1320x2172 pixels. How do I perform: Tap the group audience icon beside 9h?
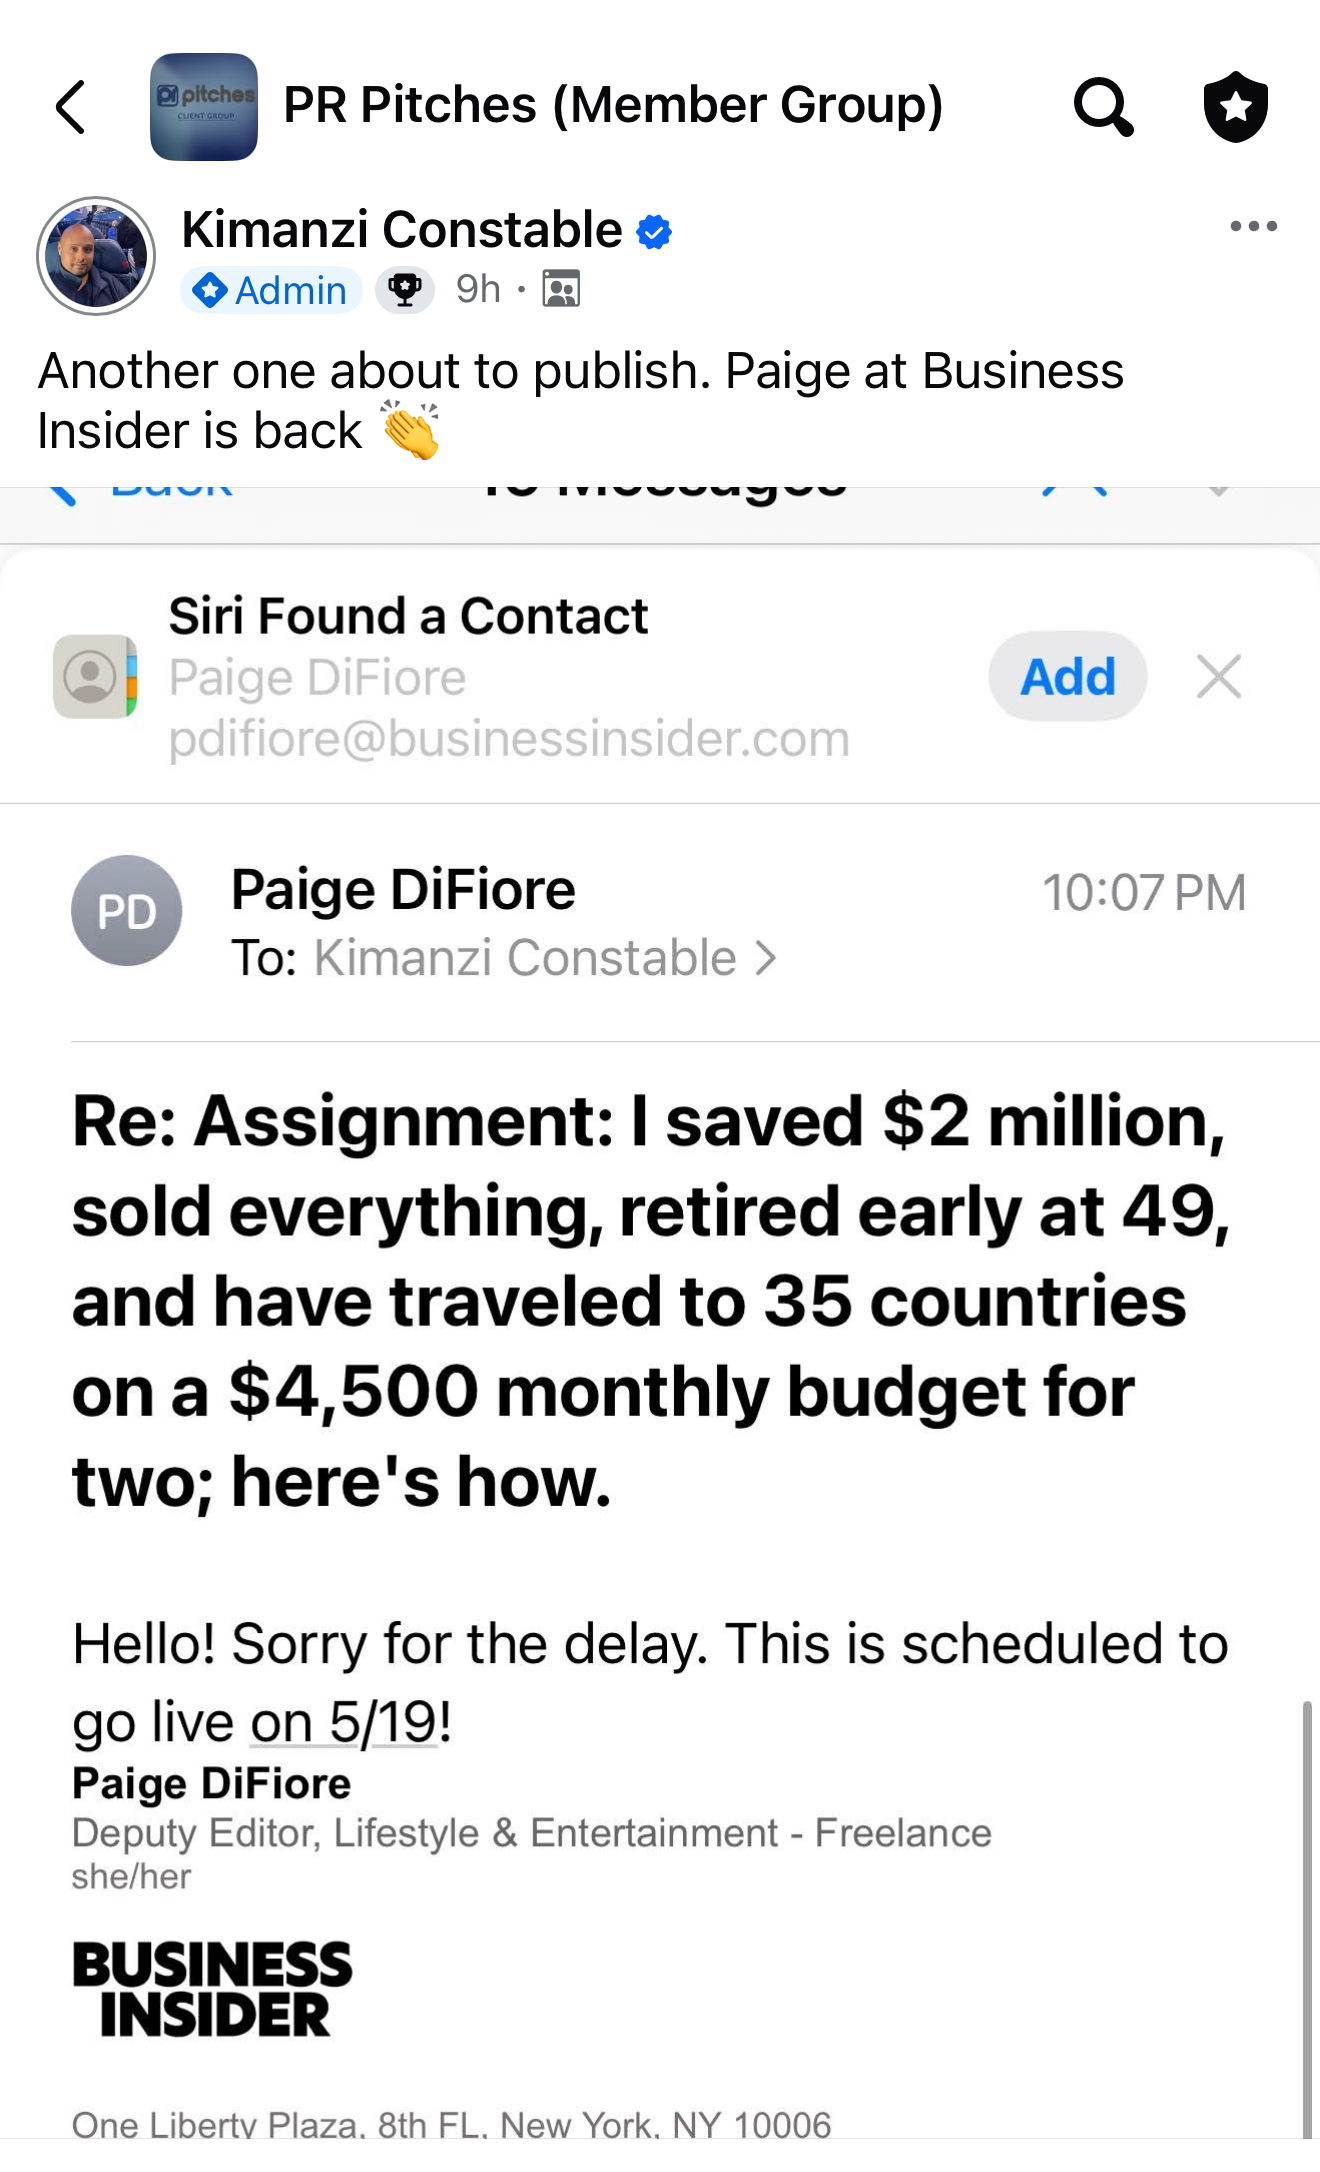561,289
